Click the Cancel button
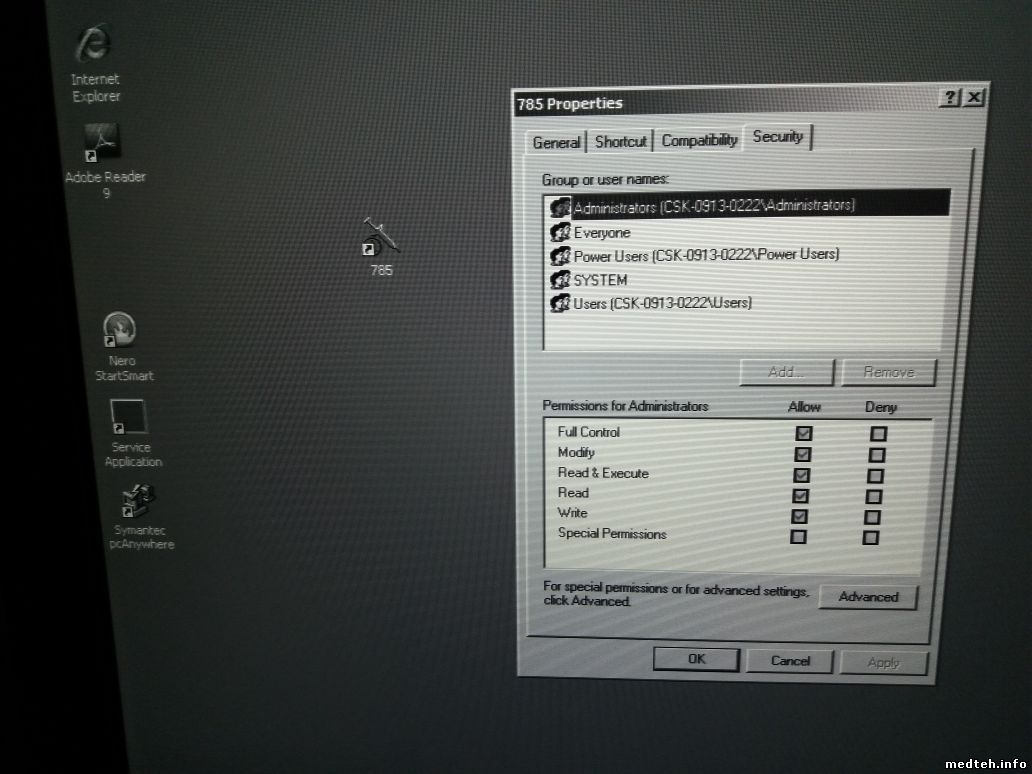The height and width of the screenshot is (774, 1032). click(x=790, y=660)
